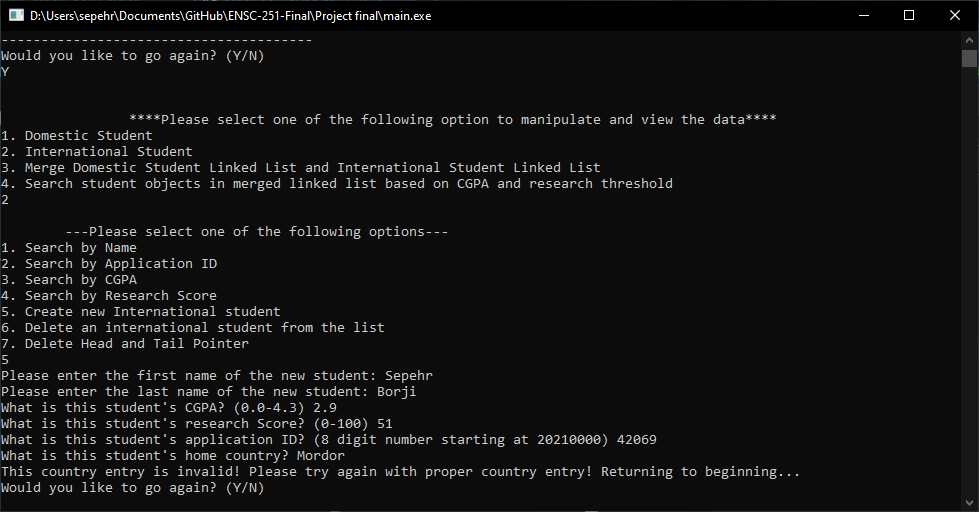
Task: Click the vertical scrollbar thumb
Action: point(969,58)
